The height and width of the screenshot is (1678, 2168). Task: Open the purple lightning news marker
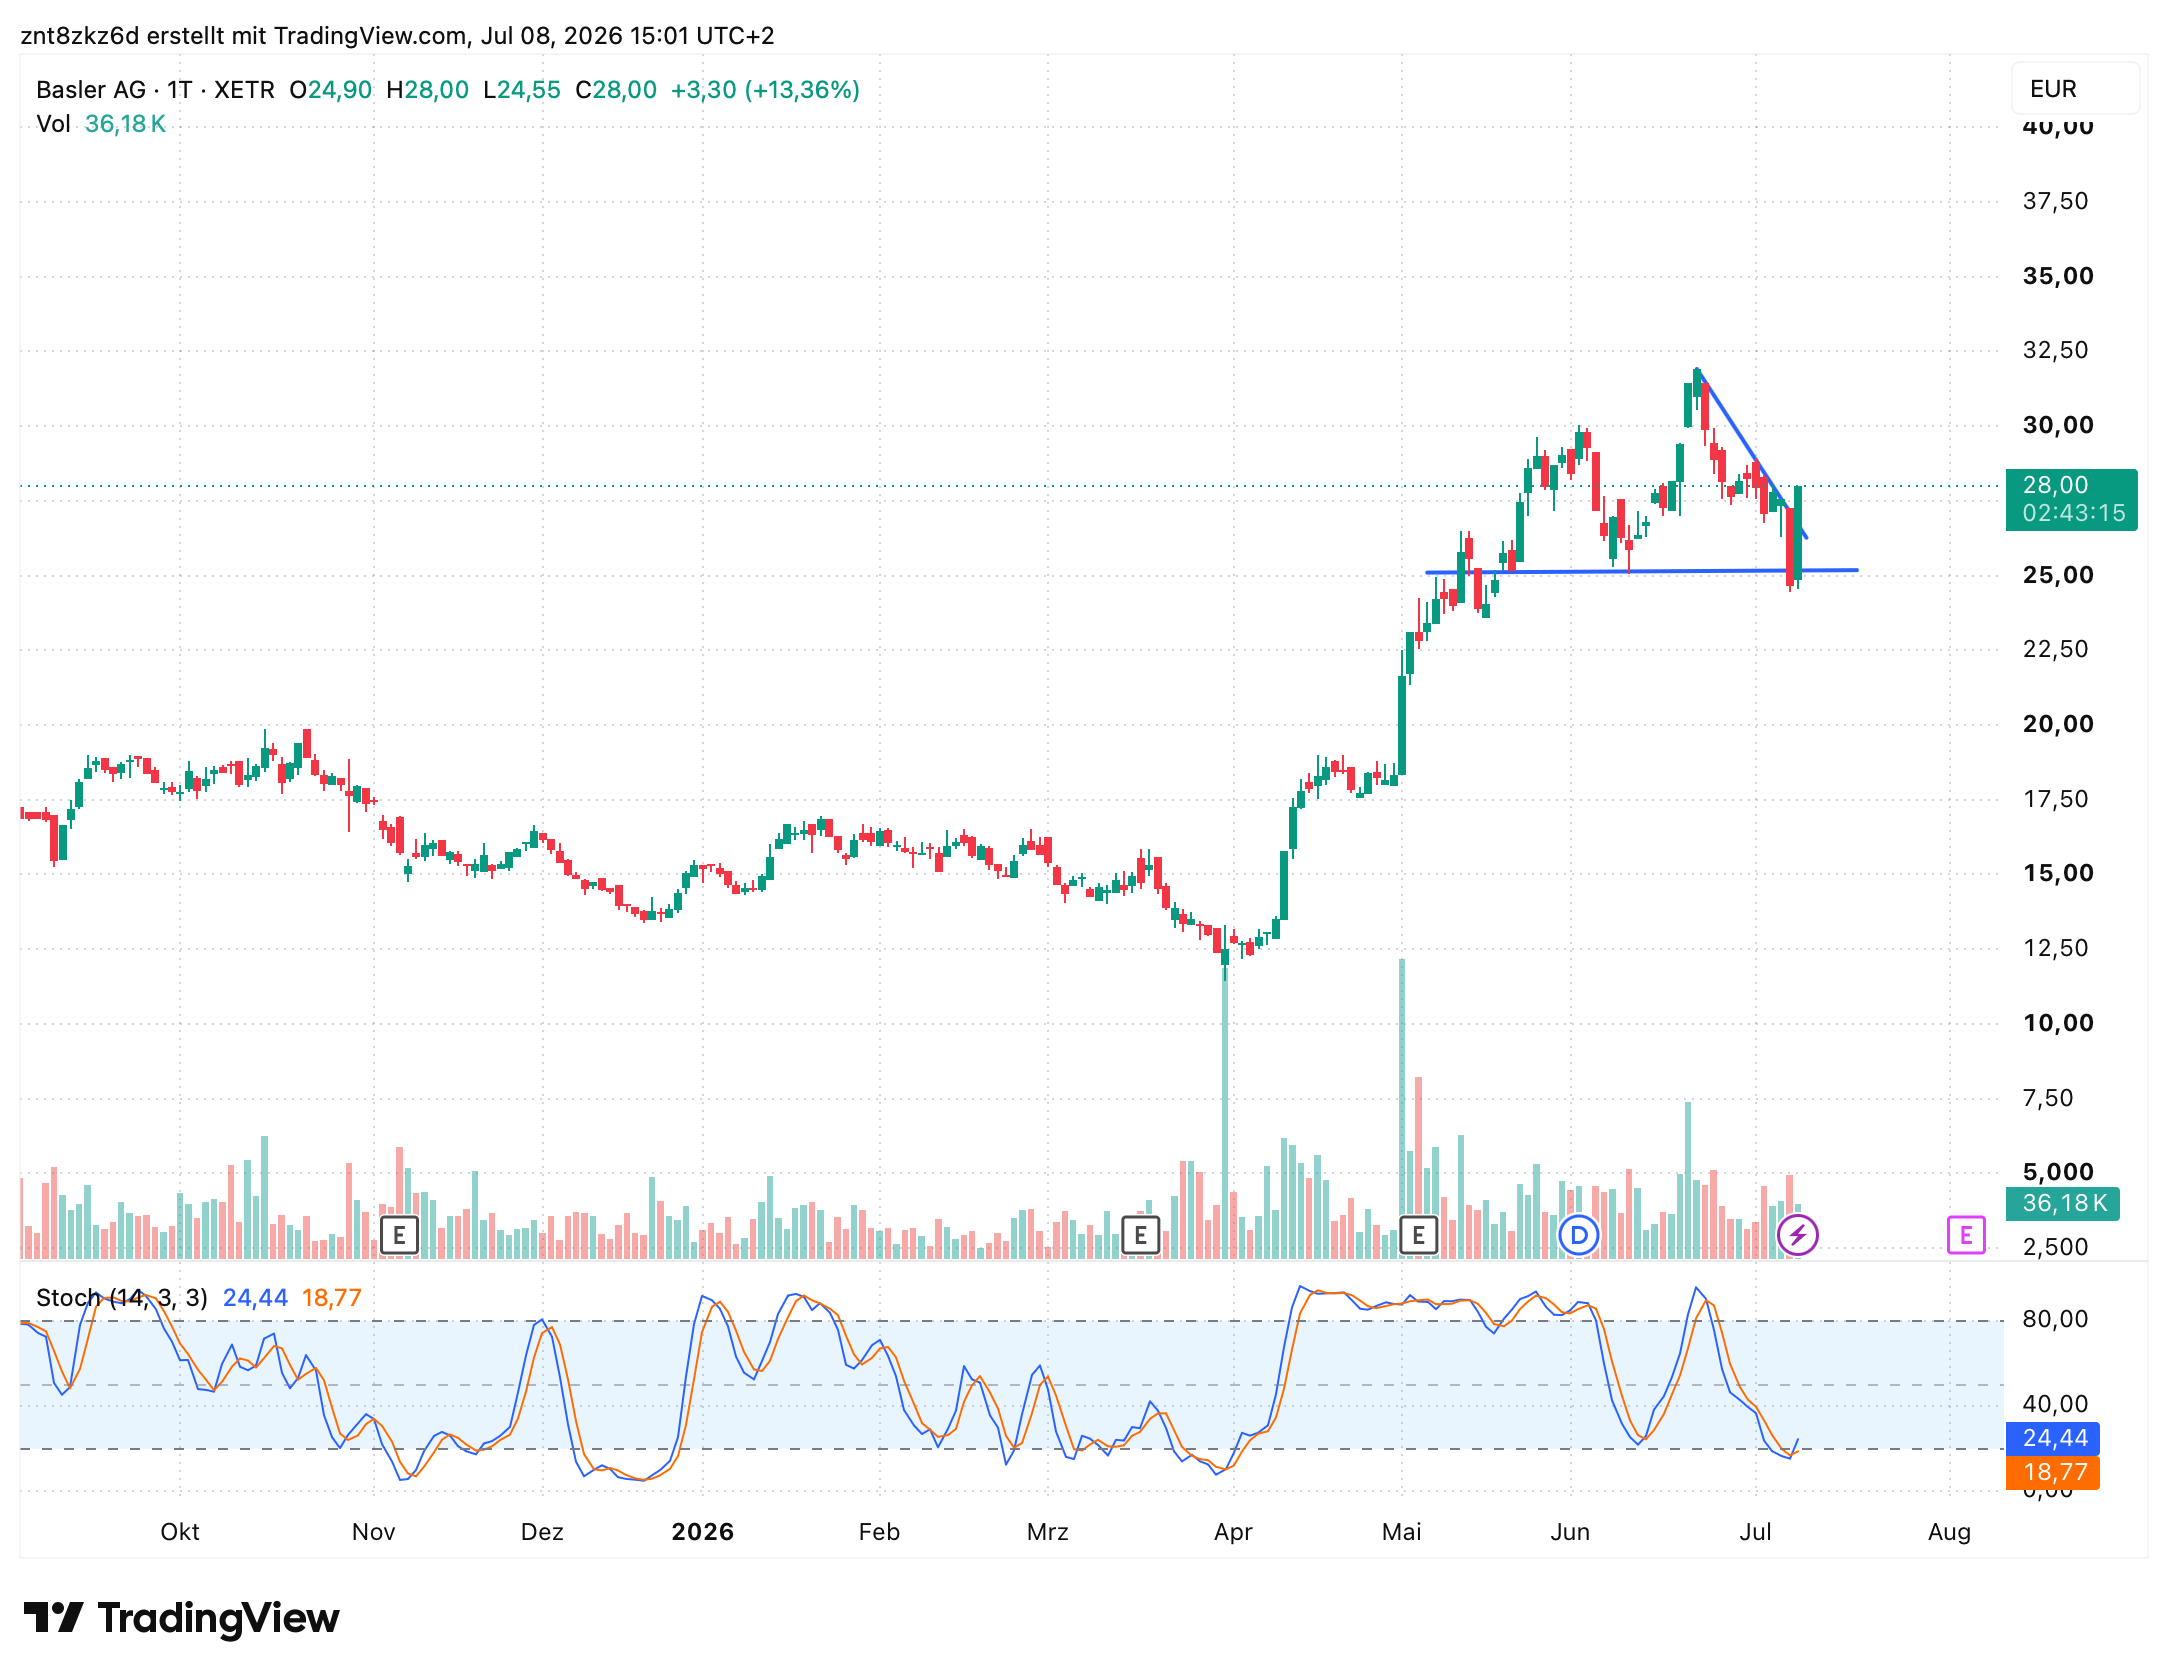point(1797,1236)
